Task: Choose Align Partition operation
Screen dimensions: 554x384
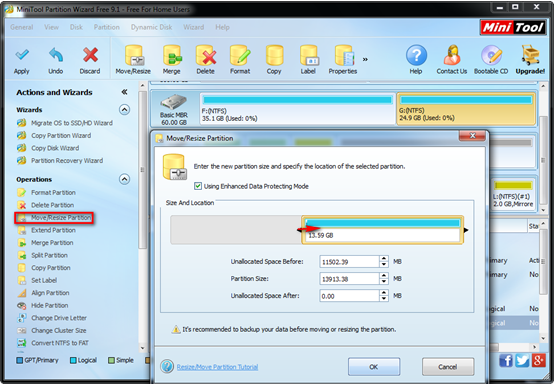Action: point(50,293)
